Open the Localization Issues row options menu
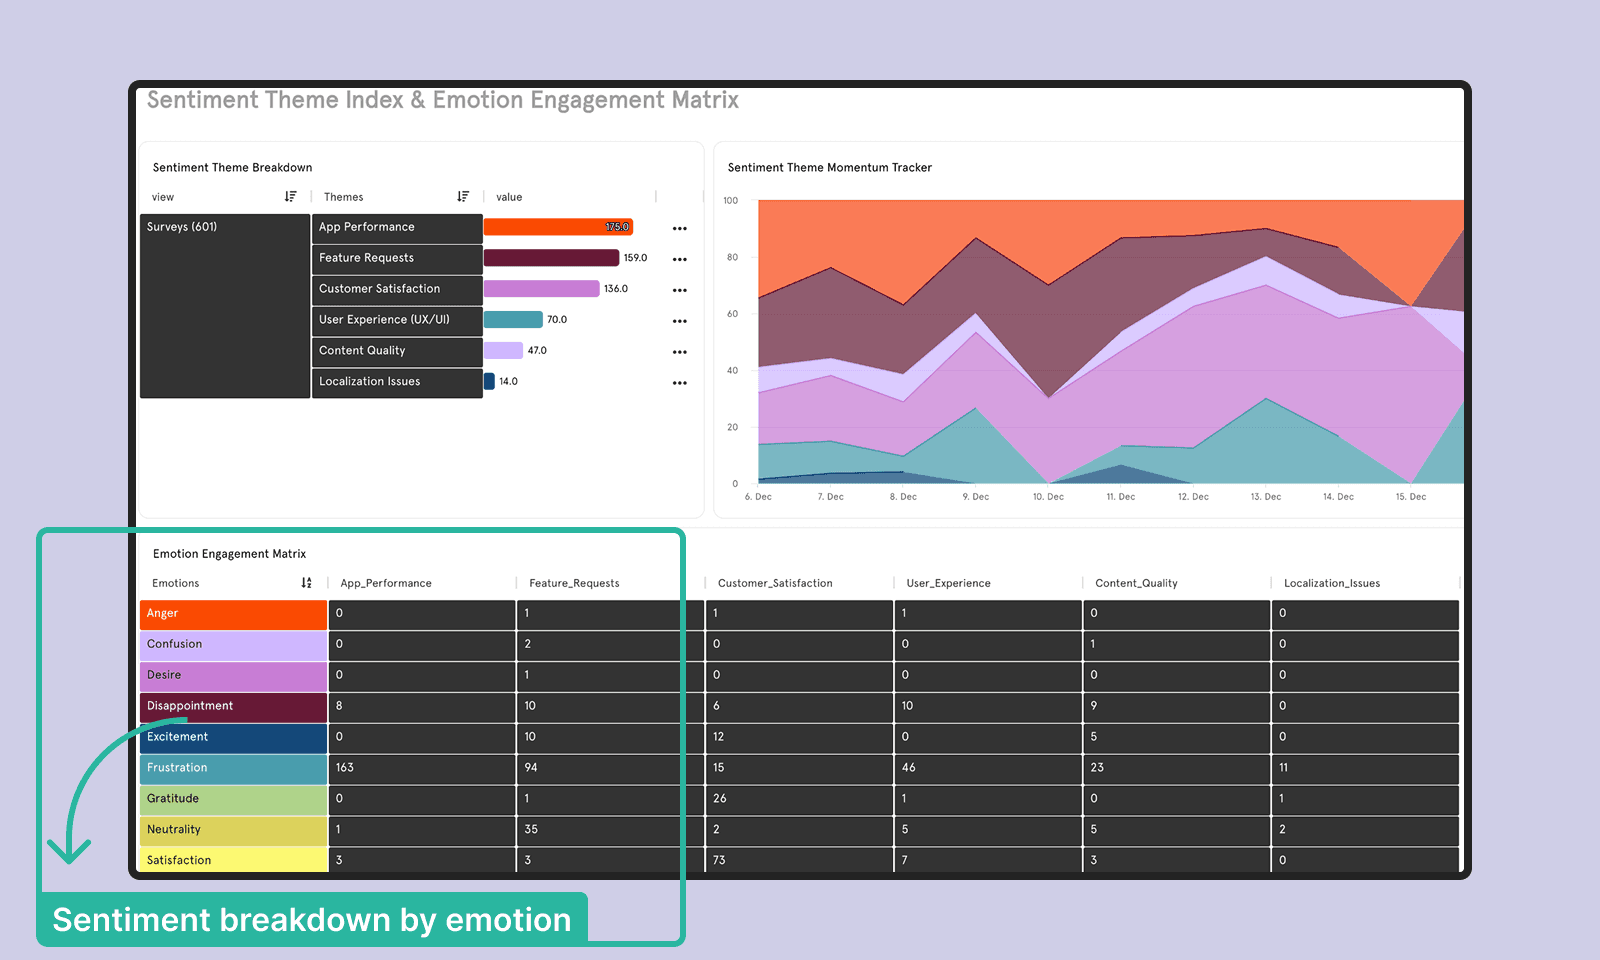Image resolution: width=1600 pixels, height=960 pixels. (x=680, y=383)
